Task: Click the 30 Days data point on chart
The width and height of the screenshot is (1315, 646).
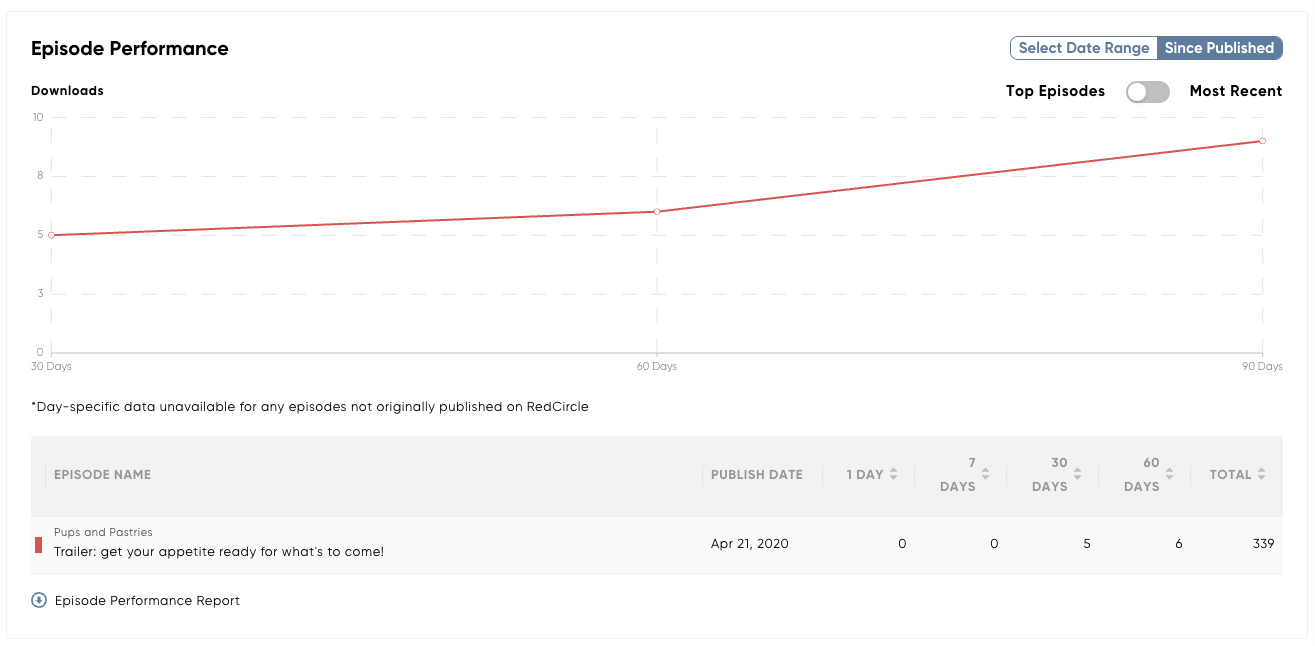Action: point(51,235)
